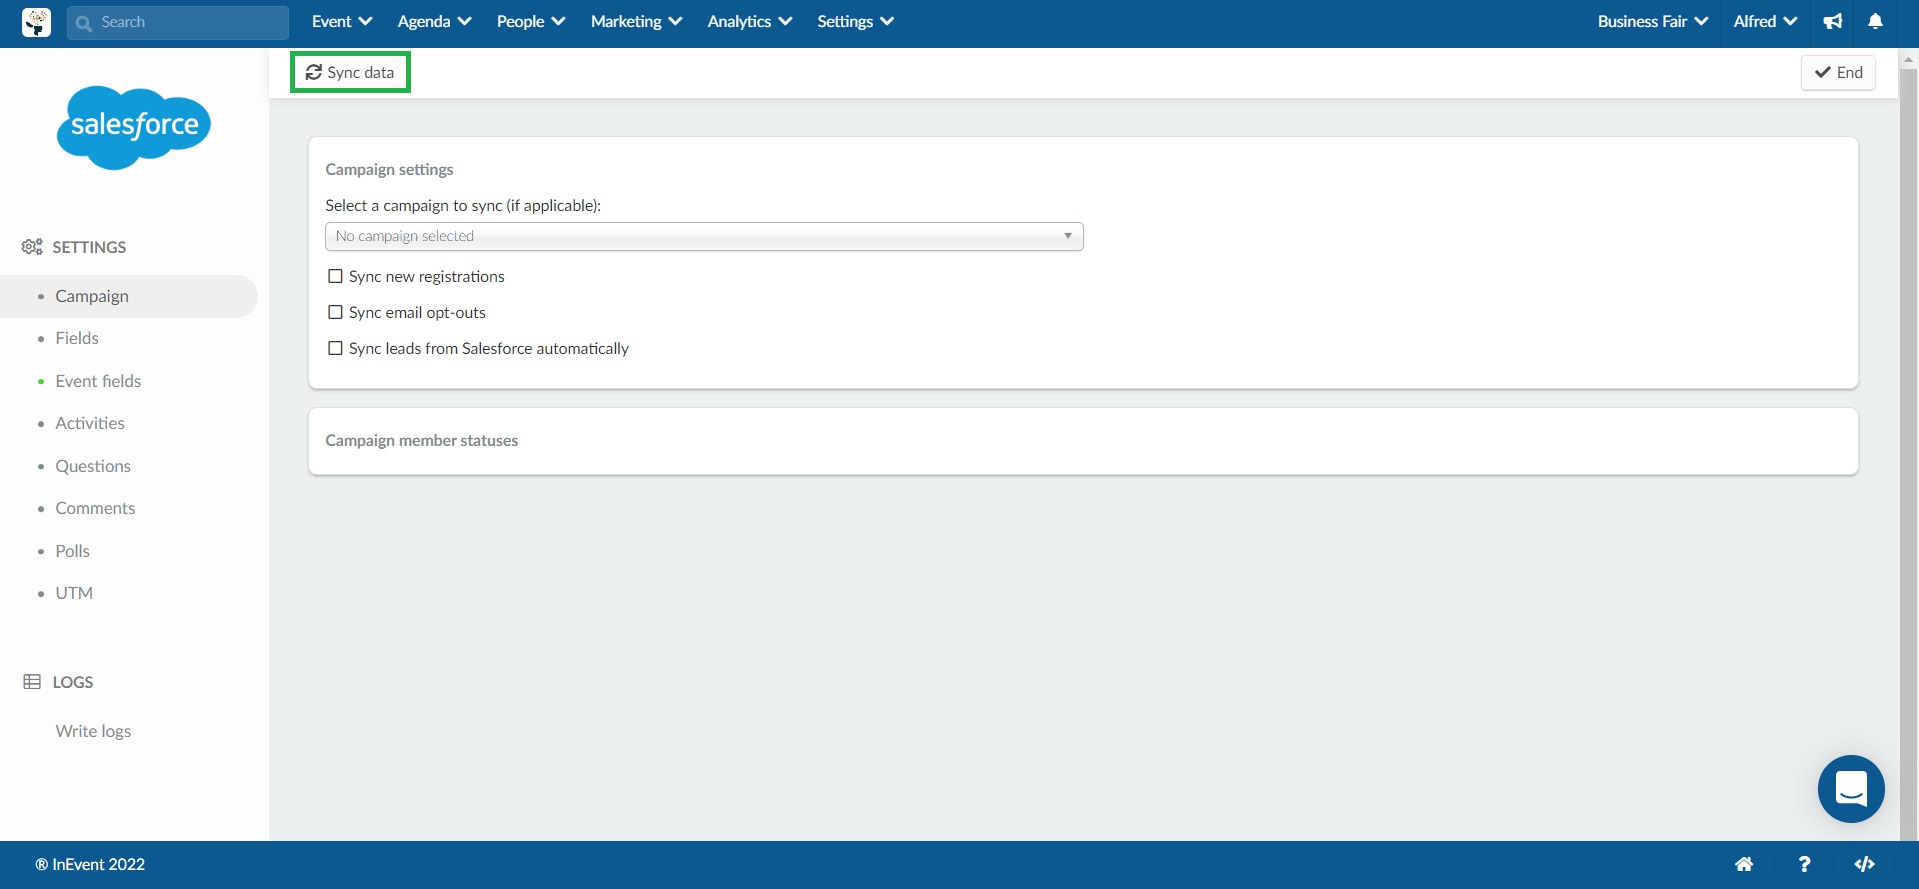Viewport: 1919px width, 889px height.
Task: Expand the Settings top menu
Action: point(855,22)
